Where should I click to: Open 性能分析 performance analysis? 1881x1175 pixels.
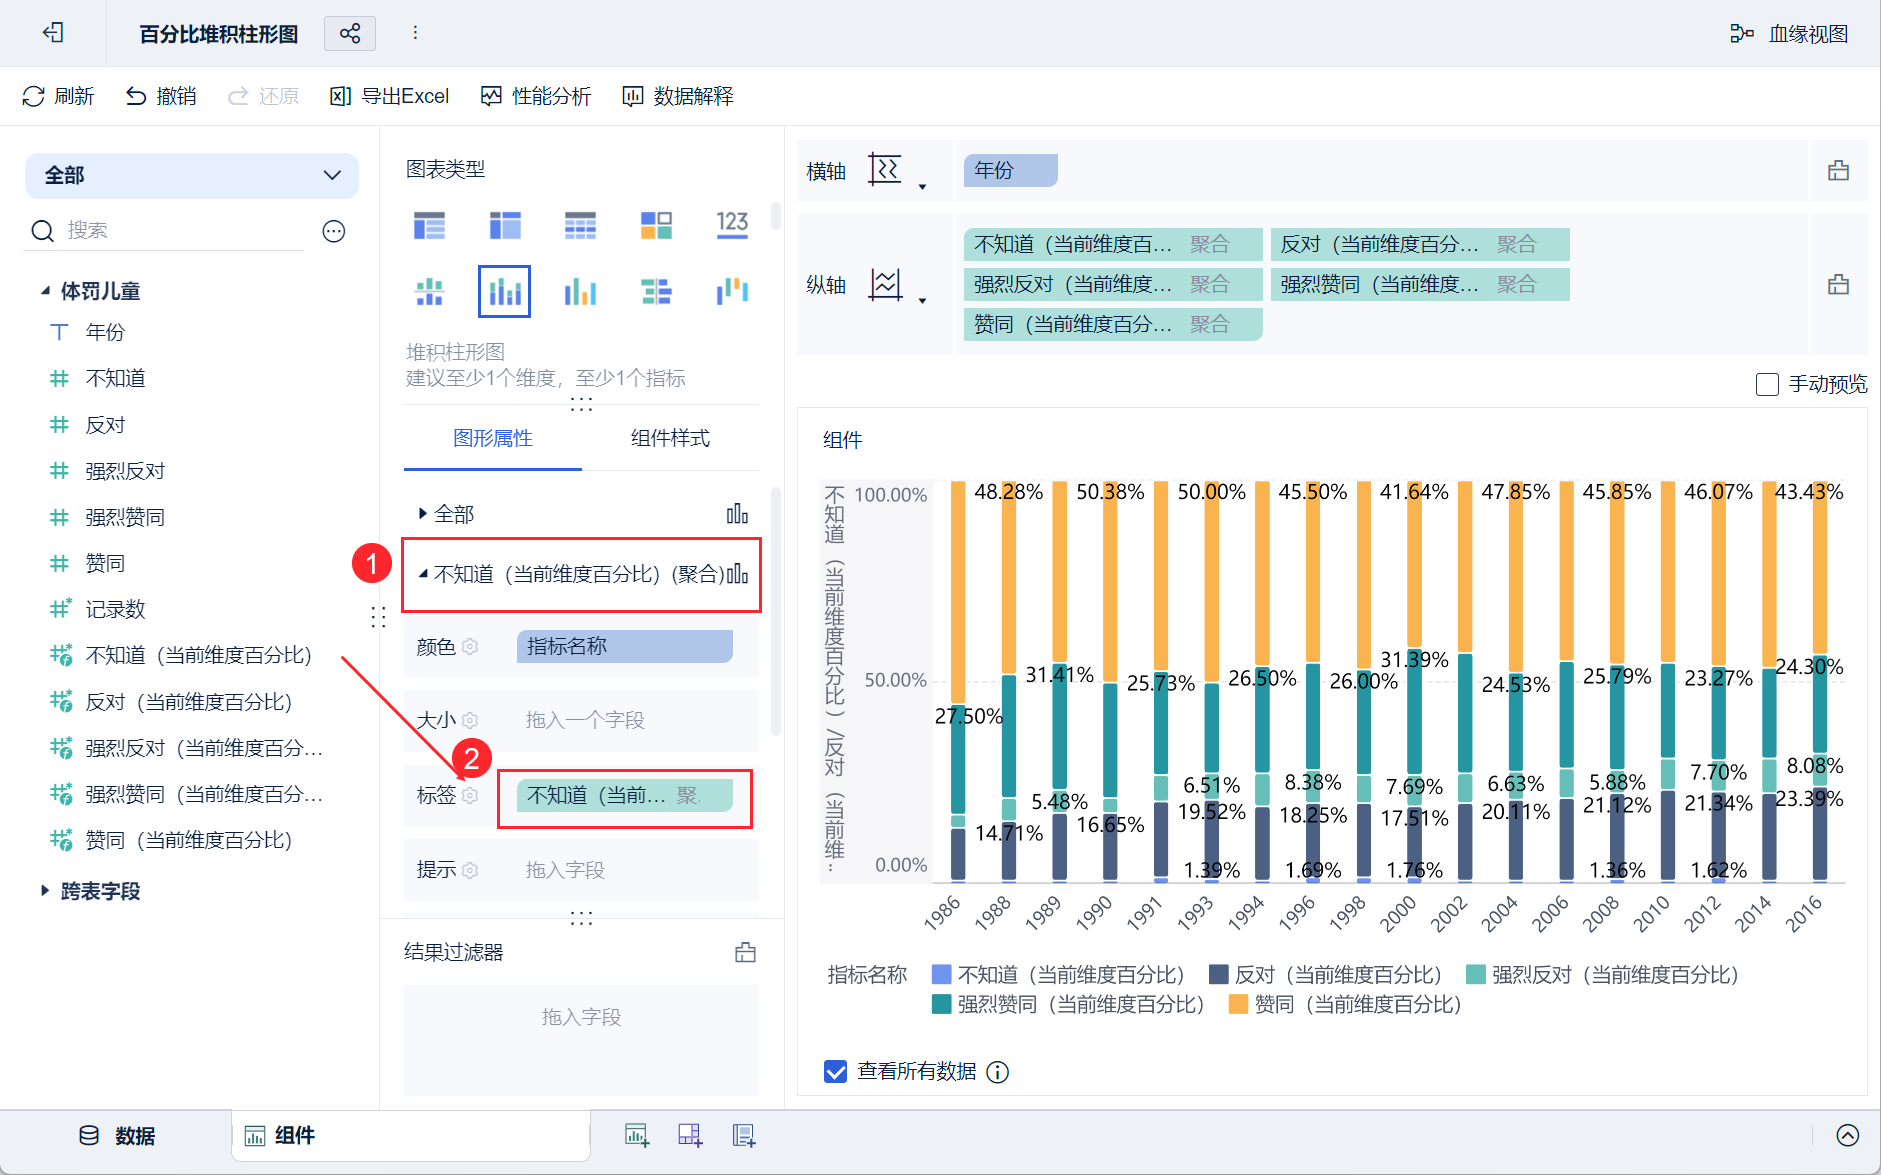pos(536,96)
